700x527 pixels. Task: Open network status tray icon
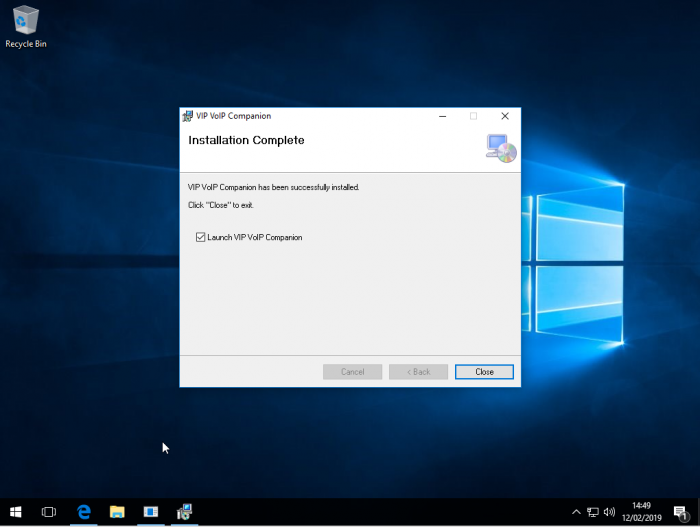coord(593,512)
